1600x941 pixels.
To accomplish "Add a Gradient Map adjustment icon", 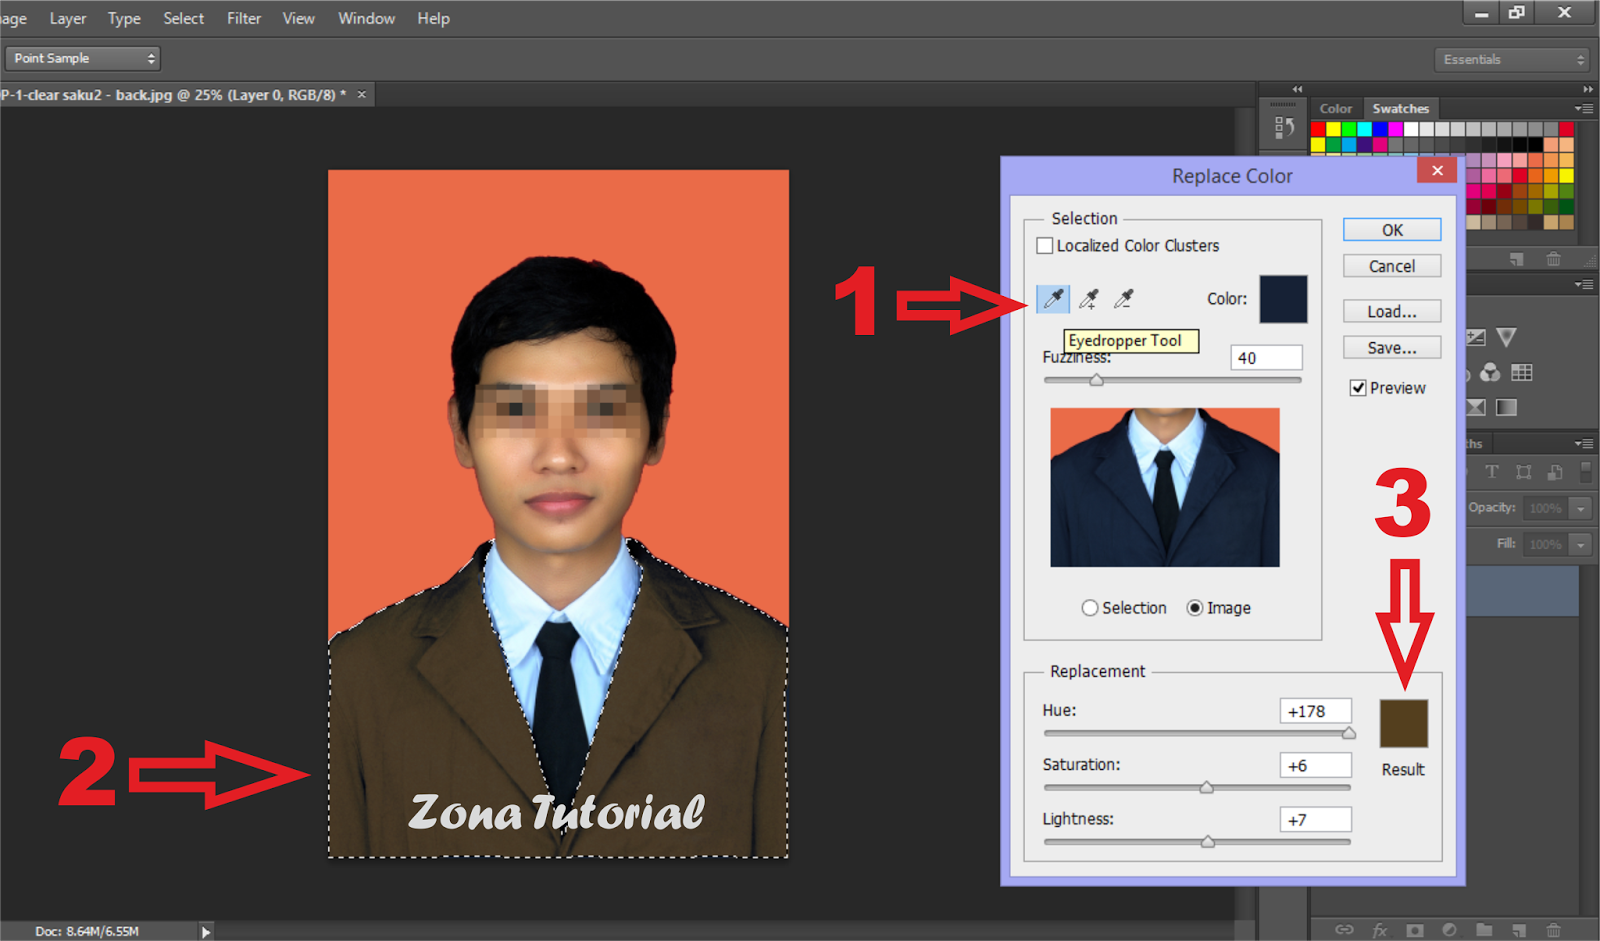I will tap(1506, 407).
